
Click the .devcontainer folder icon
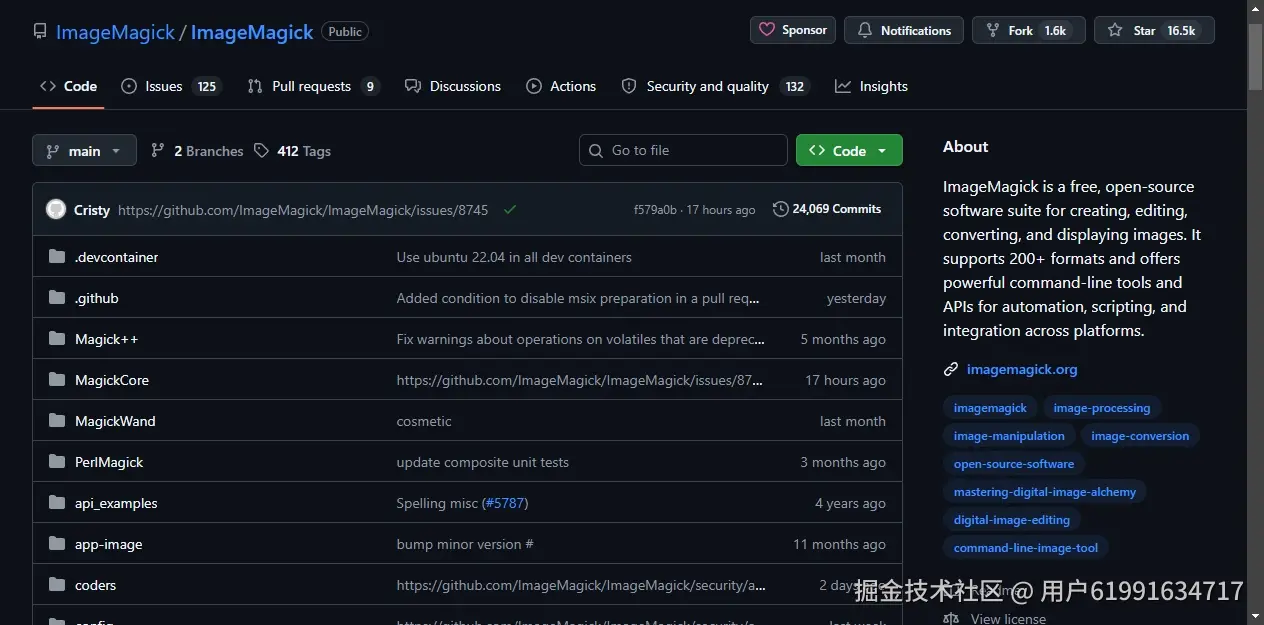click(57, 257)
